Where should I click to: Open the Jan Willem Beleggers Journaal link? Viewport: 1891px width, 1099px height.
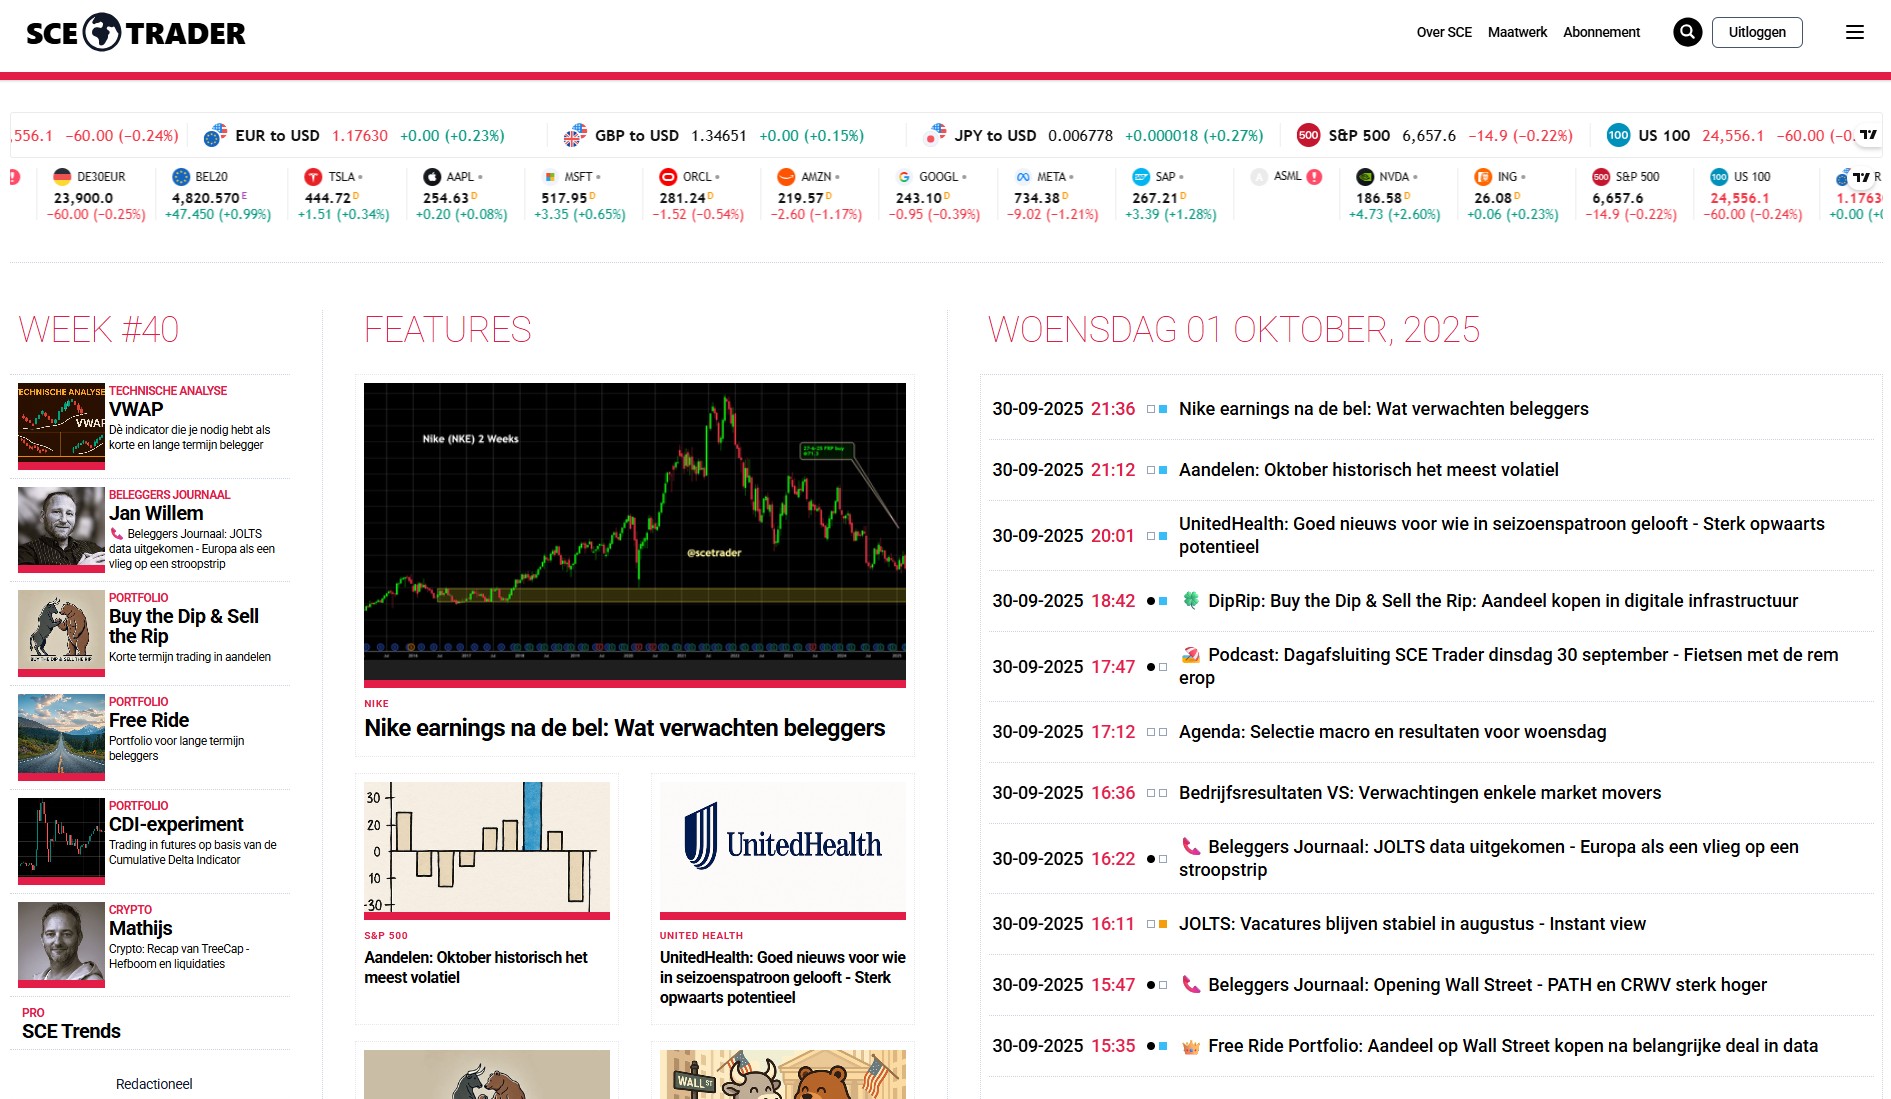pyautogui.click(x=156, y=513)
